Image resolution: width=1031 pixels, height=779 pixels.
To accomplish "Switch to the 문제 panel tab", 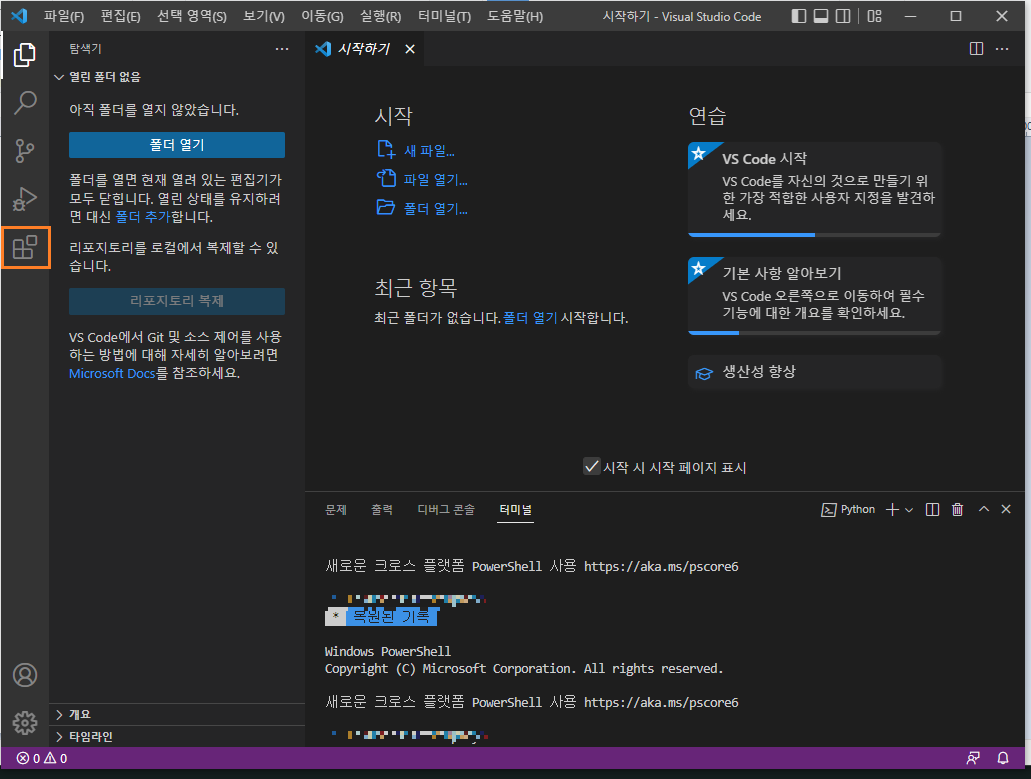I will click(x=336, y=509).
